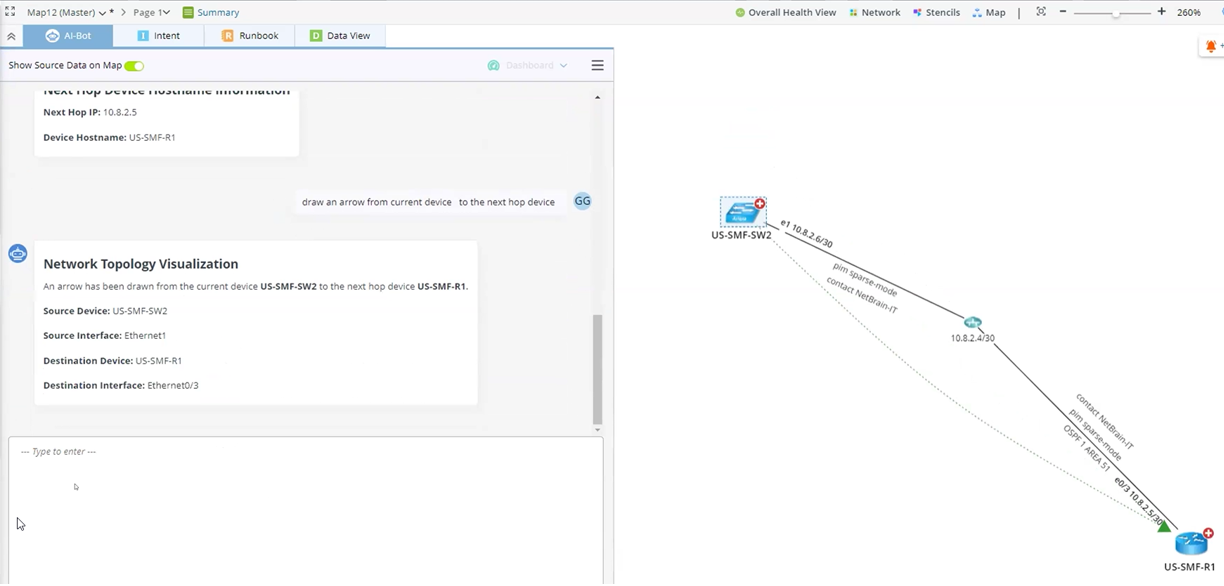Toggle Show Source Data on Map switch
Screen dimensions: 1224x586
(134, 66)
